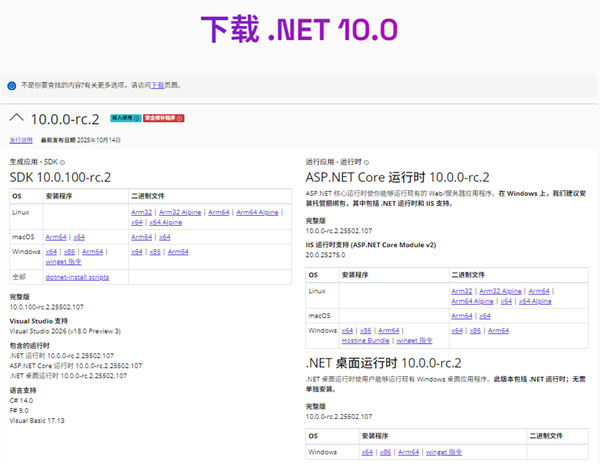Screen dimensions: 600x465
Task: Download SDK Windows x64 binary
Action: pos(137,251)
